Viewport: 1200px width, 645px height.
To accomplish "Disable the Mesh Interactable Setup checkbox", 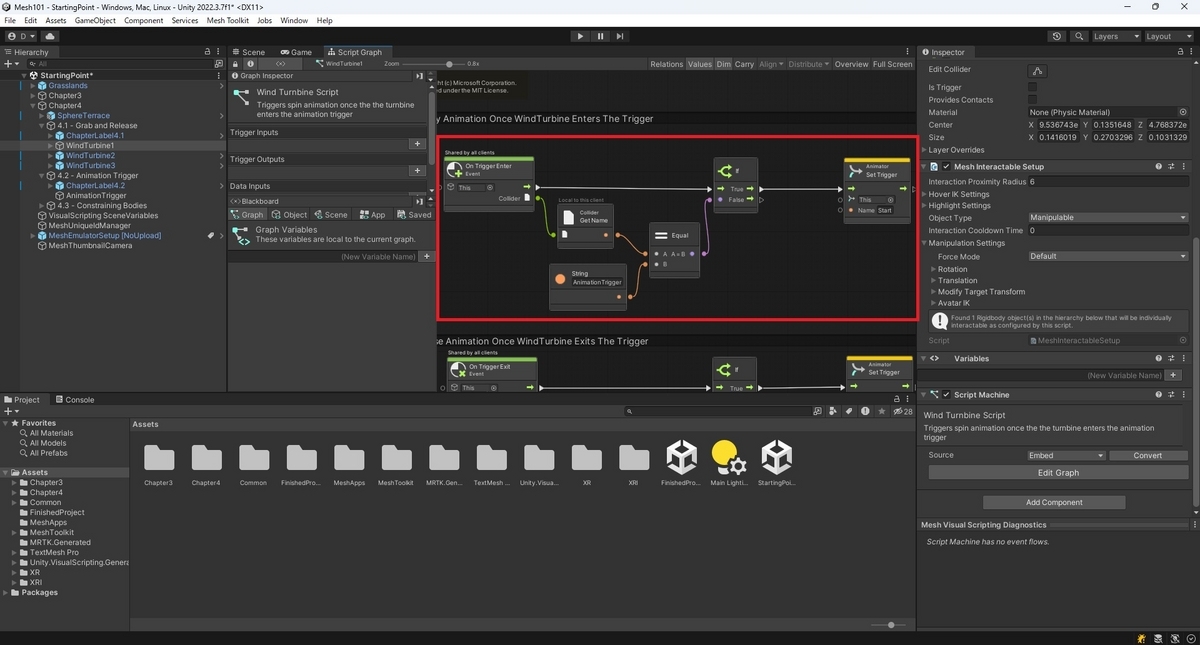I will [x=946, y=167].
